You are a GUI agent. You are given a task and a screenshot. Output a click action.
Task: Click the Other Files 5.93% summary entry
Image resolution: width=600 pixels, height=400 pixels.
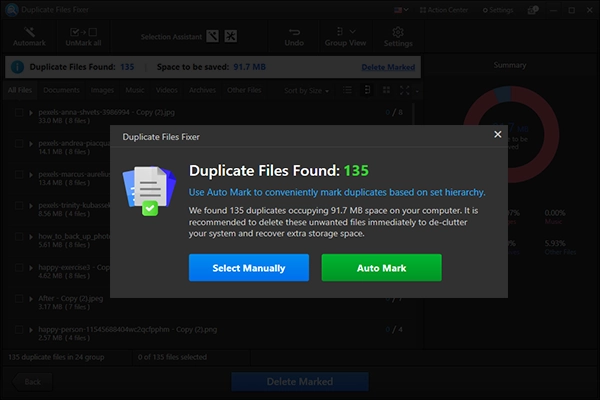click(560, 247)
